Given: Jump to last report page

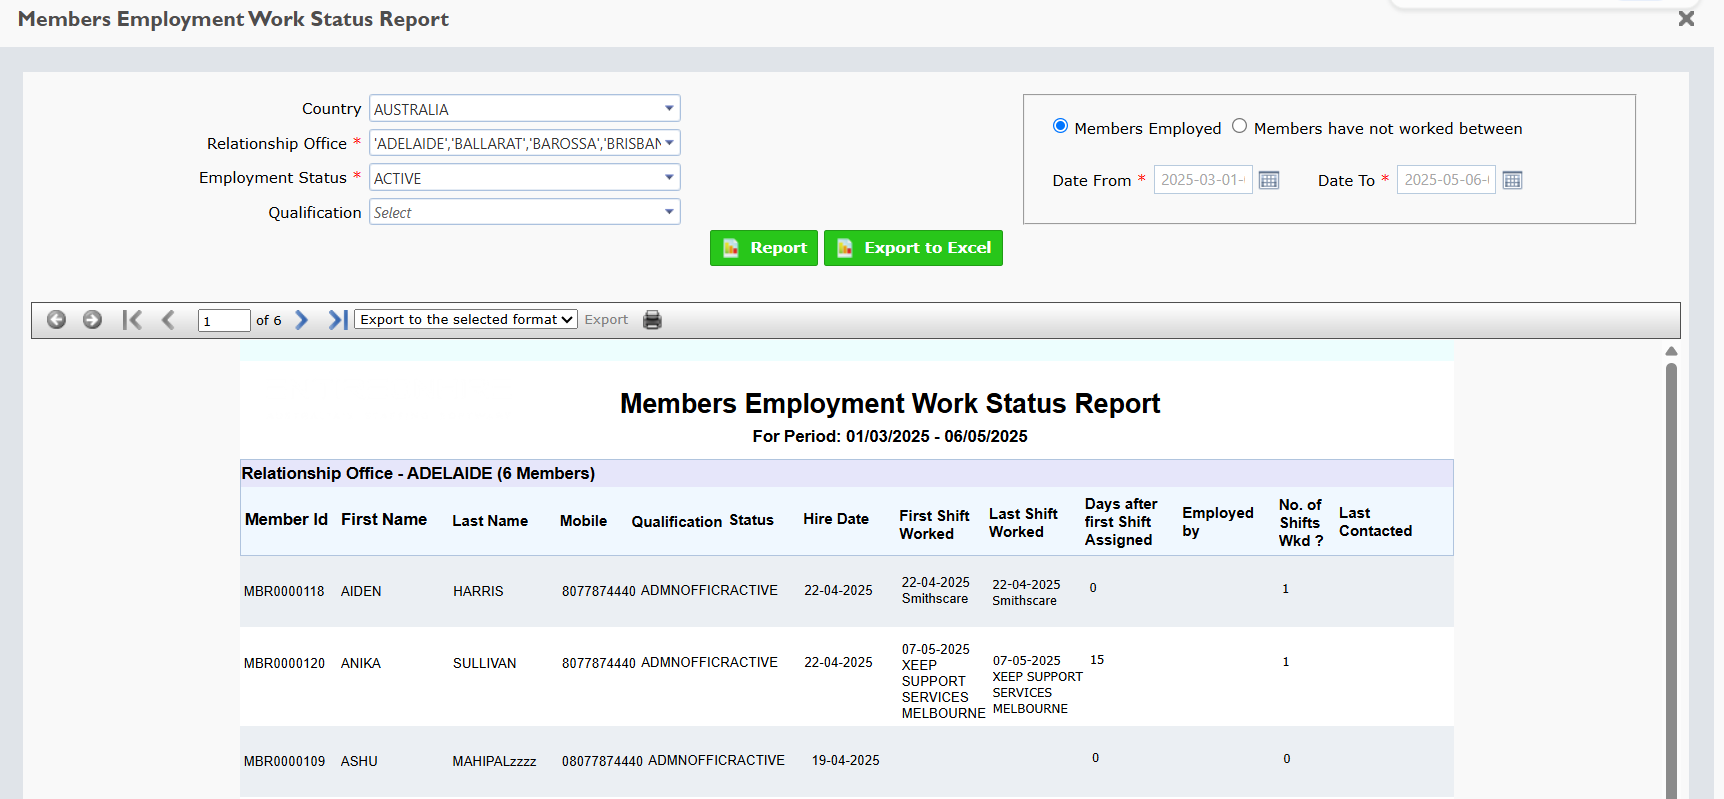Looking at the screenshot, I should [338, 320].
